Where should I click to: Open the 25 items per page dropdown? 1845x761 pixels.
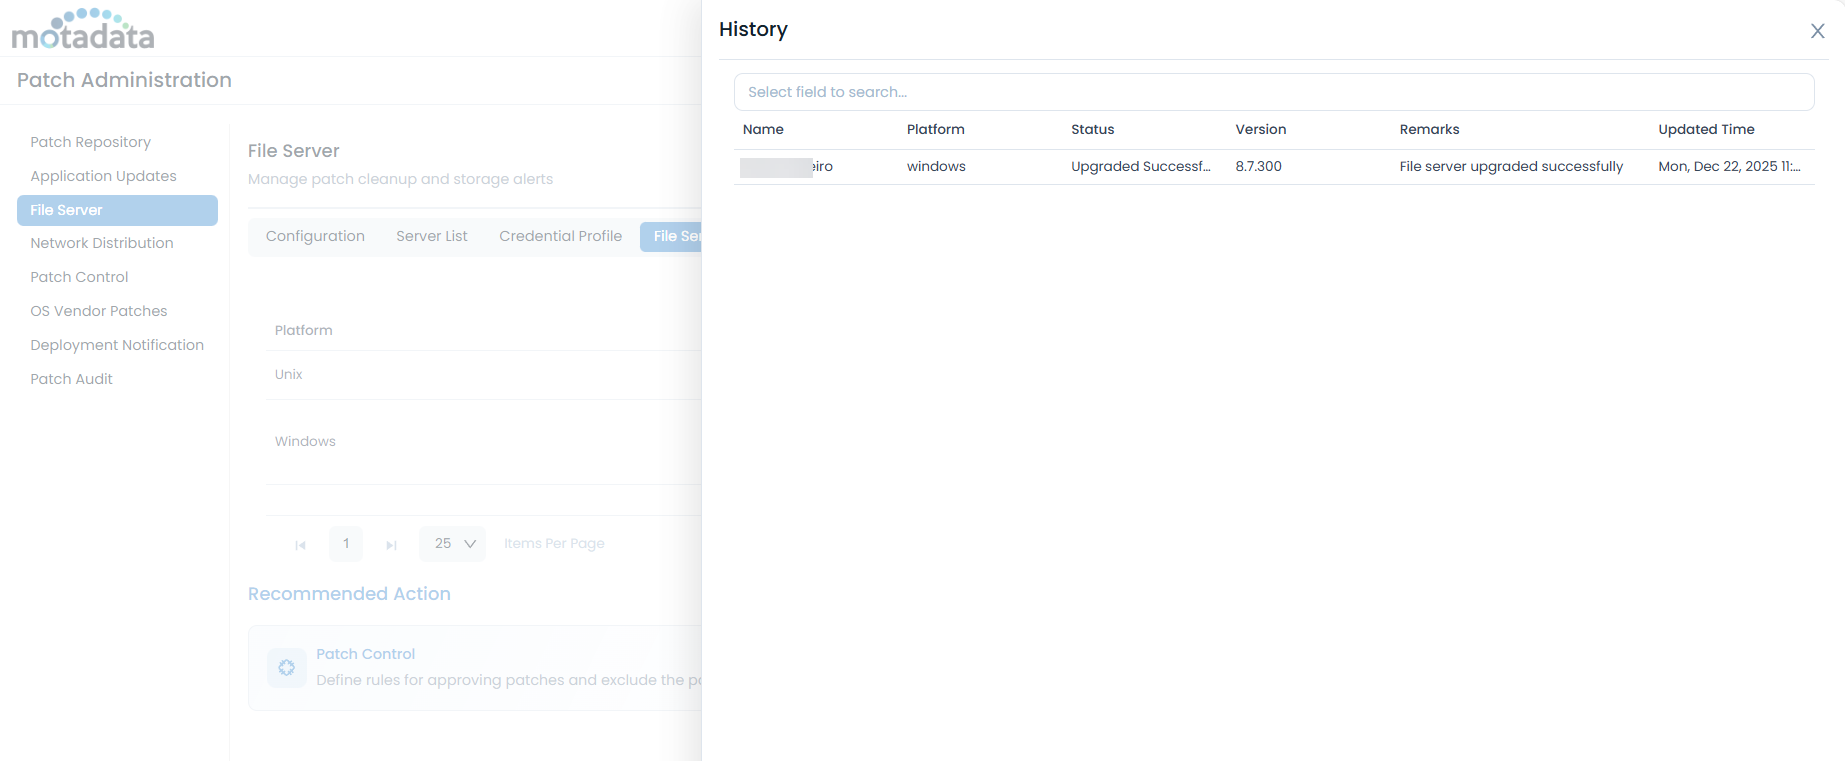click(x=453, y=544)
